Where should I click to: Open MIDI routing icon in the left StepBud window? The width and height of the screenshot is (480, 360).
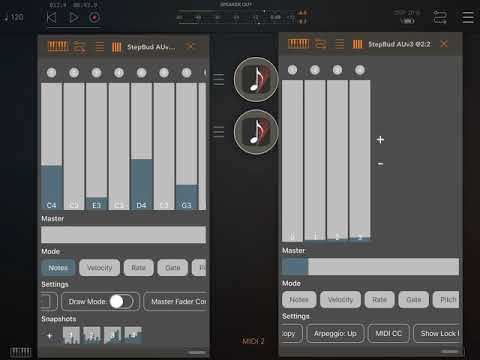click(x=80, y=47)
